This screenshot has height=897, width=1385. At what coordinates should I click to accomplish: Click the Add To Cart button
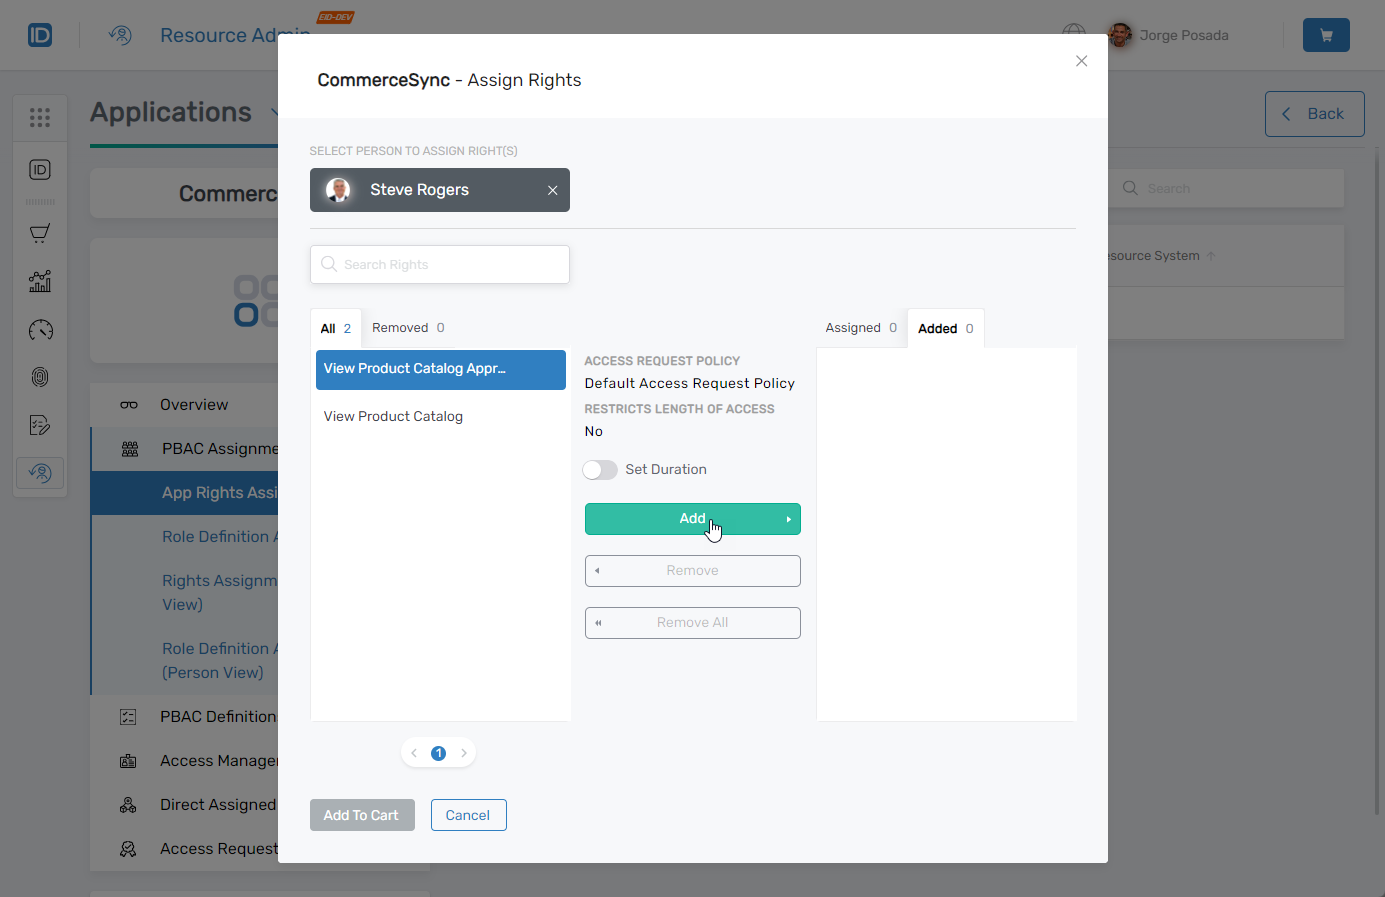[361, 815]
